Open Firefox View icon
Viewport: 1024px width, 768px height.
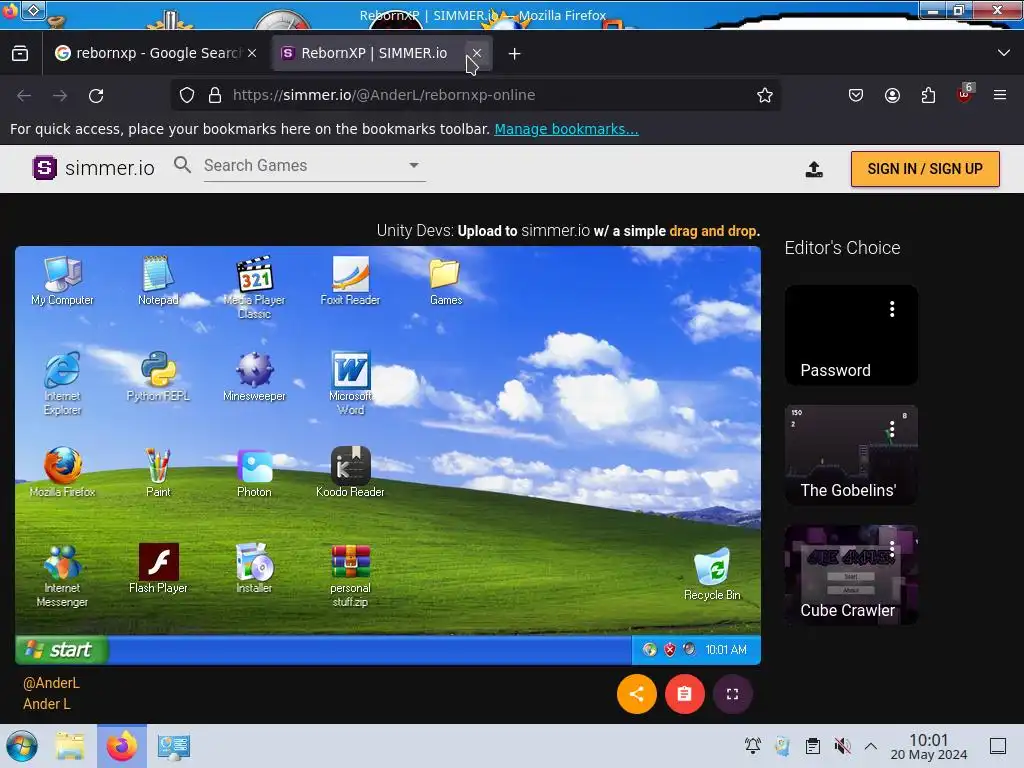[x=20, y=53]
